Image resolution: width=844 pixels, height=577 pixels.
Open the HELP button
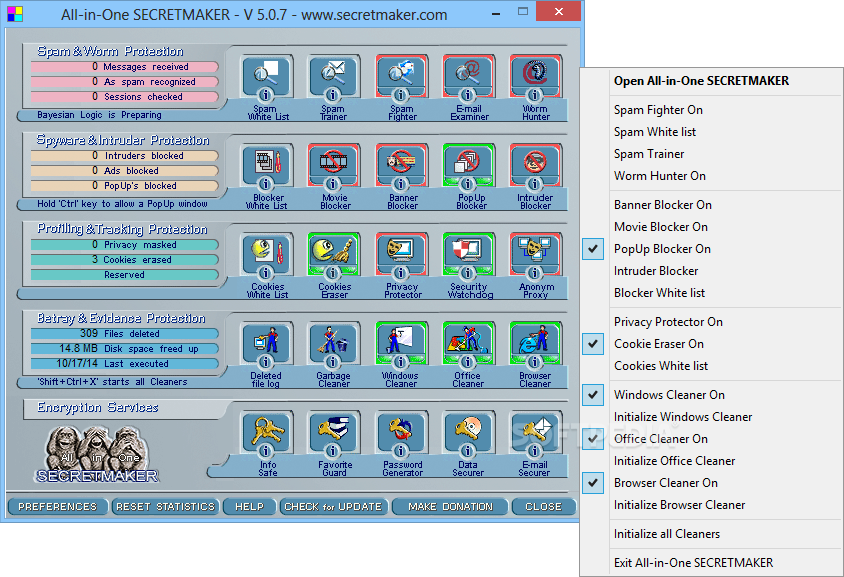(x=249, y=507)
